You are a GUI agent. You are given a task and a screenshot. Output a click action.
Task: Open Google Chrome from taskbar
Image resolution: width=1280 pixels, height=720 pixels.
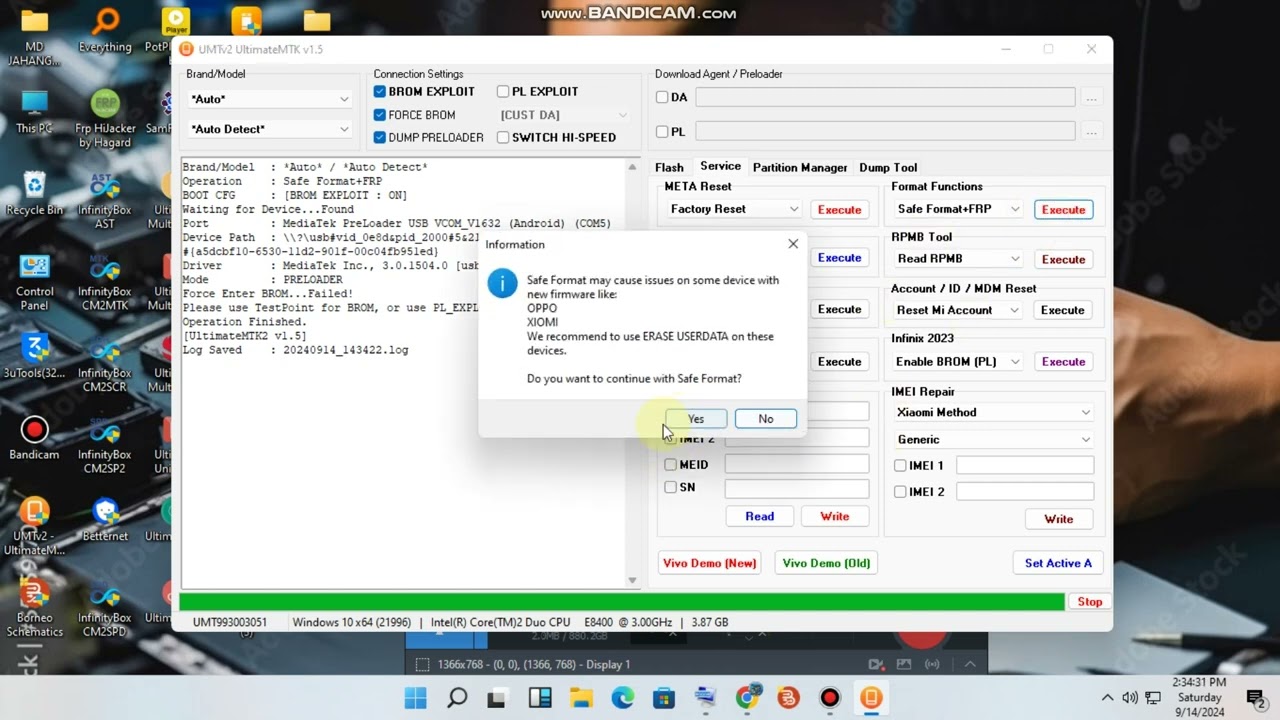point(747,698)
